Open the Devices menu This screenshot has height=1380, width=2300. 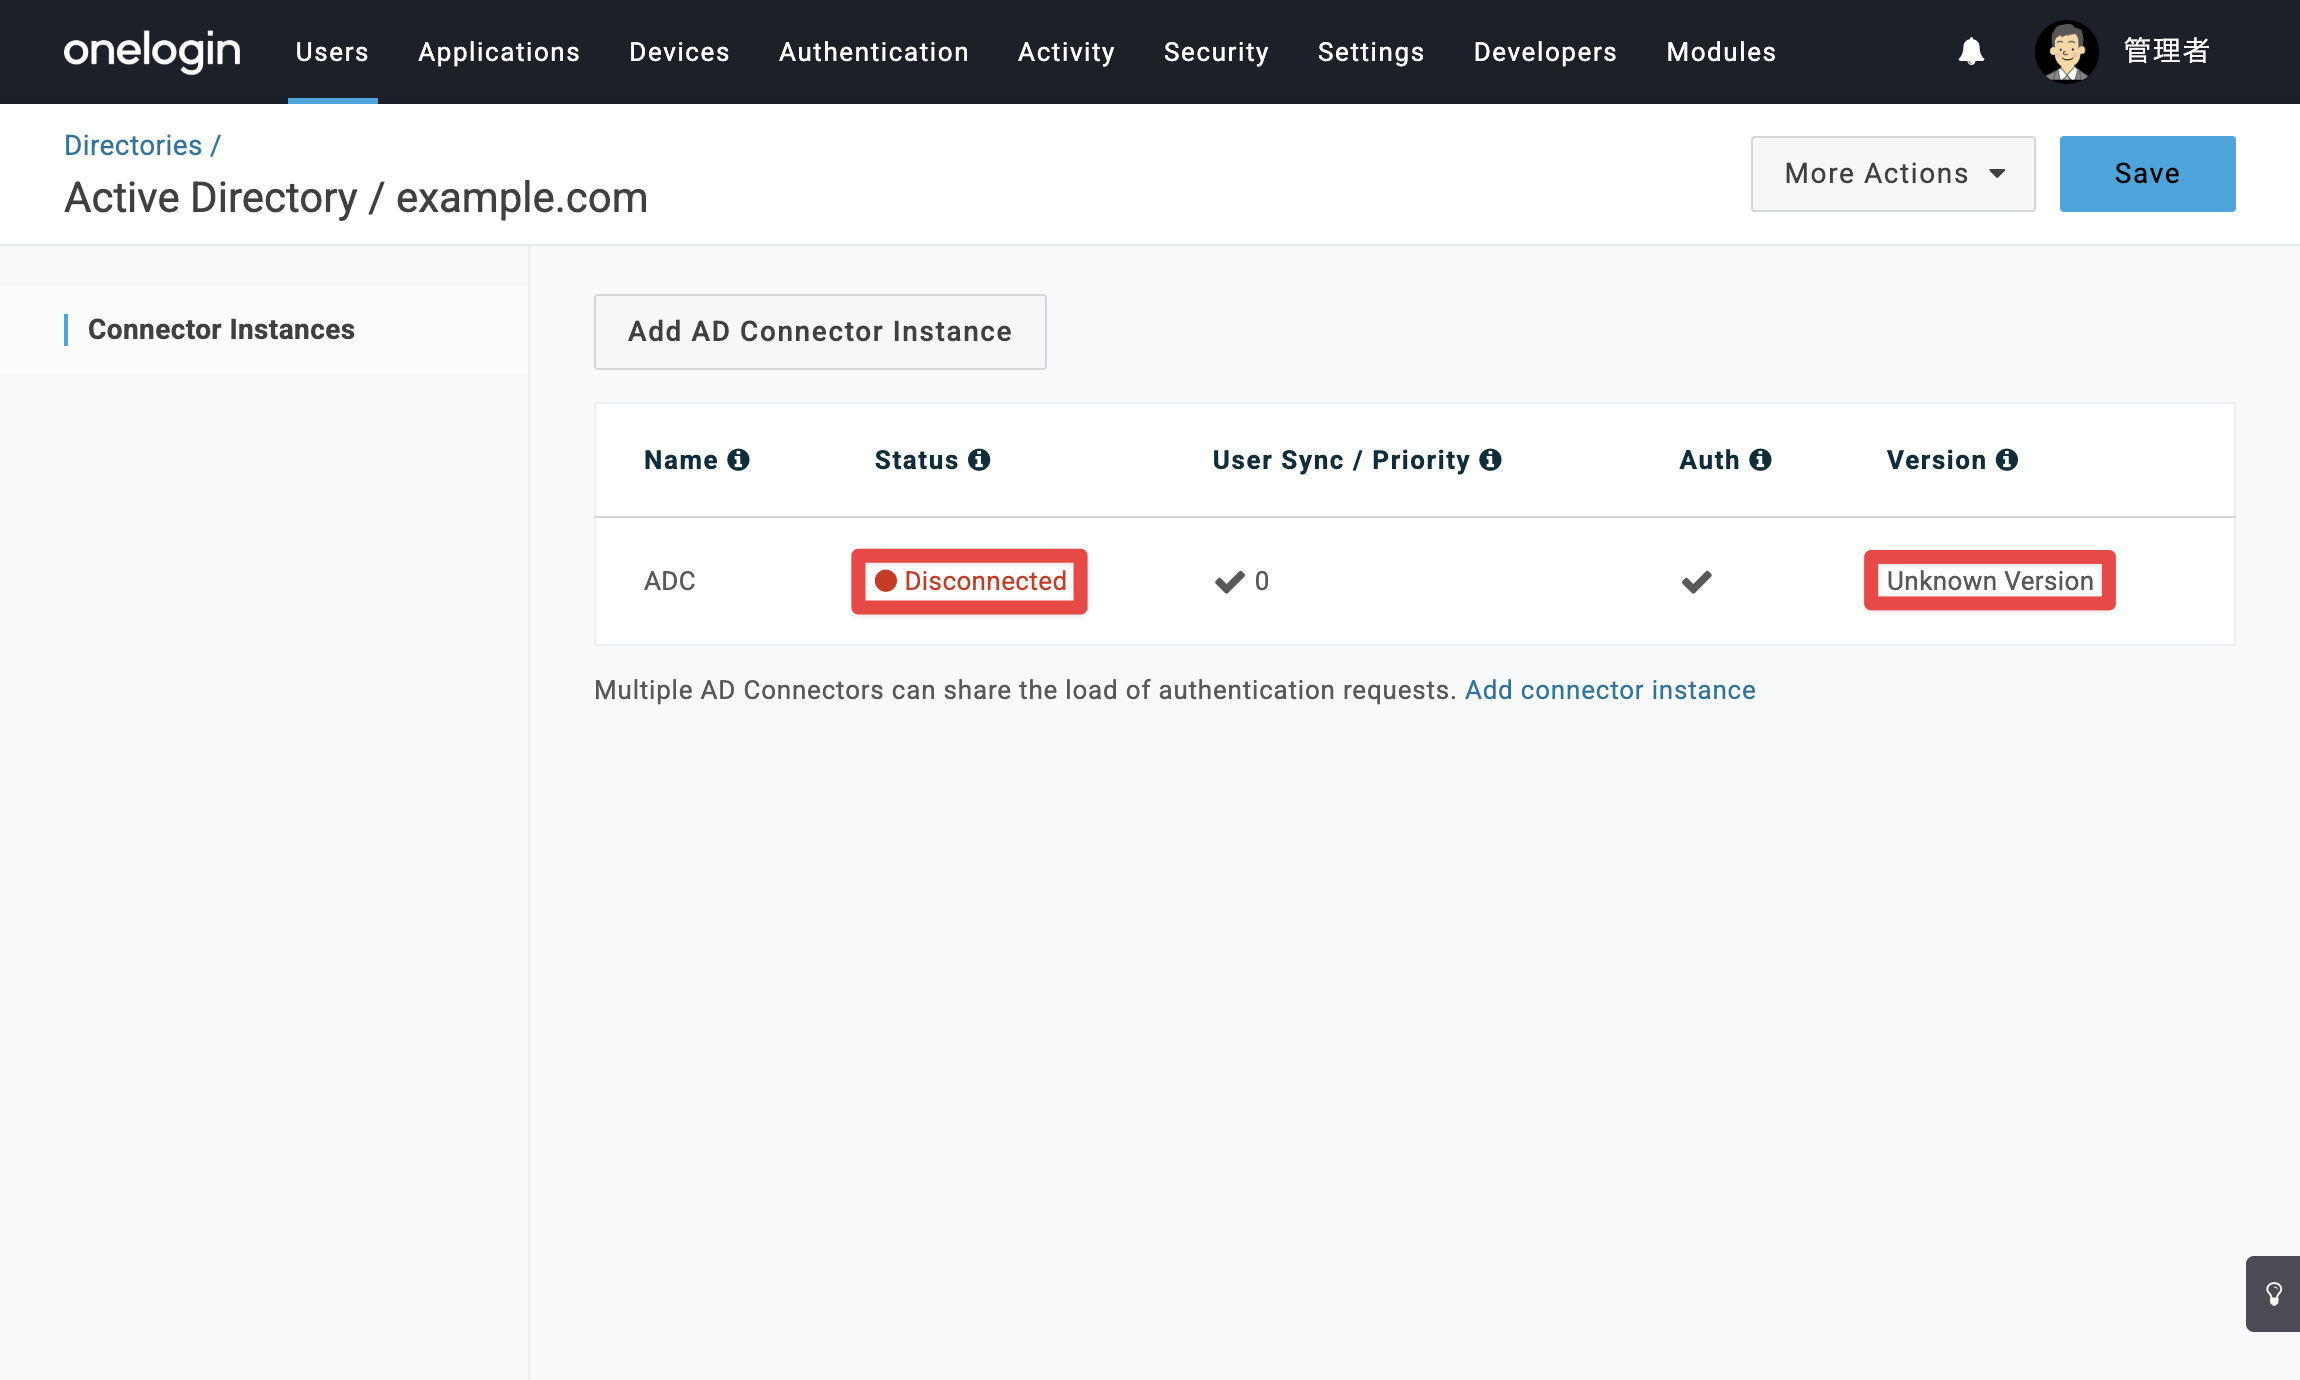point(679,52)
